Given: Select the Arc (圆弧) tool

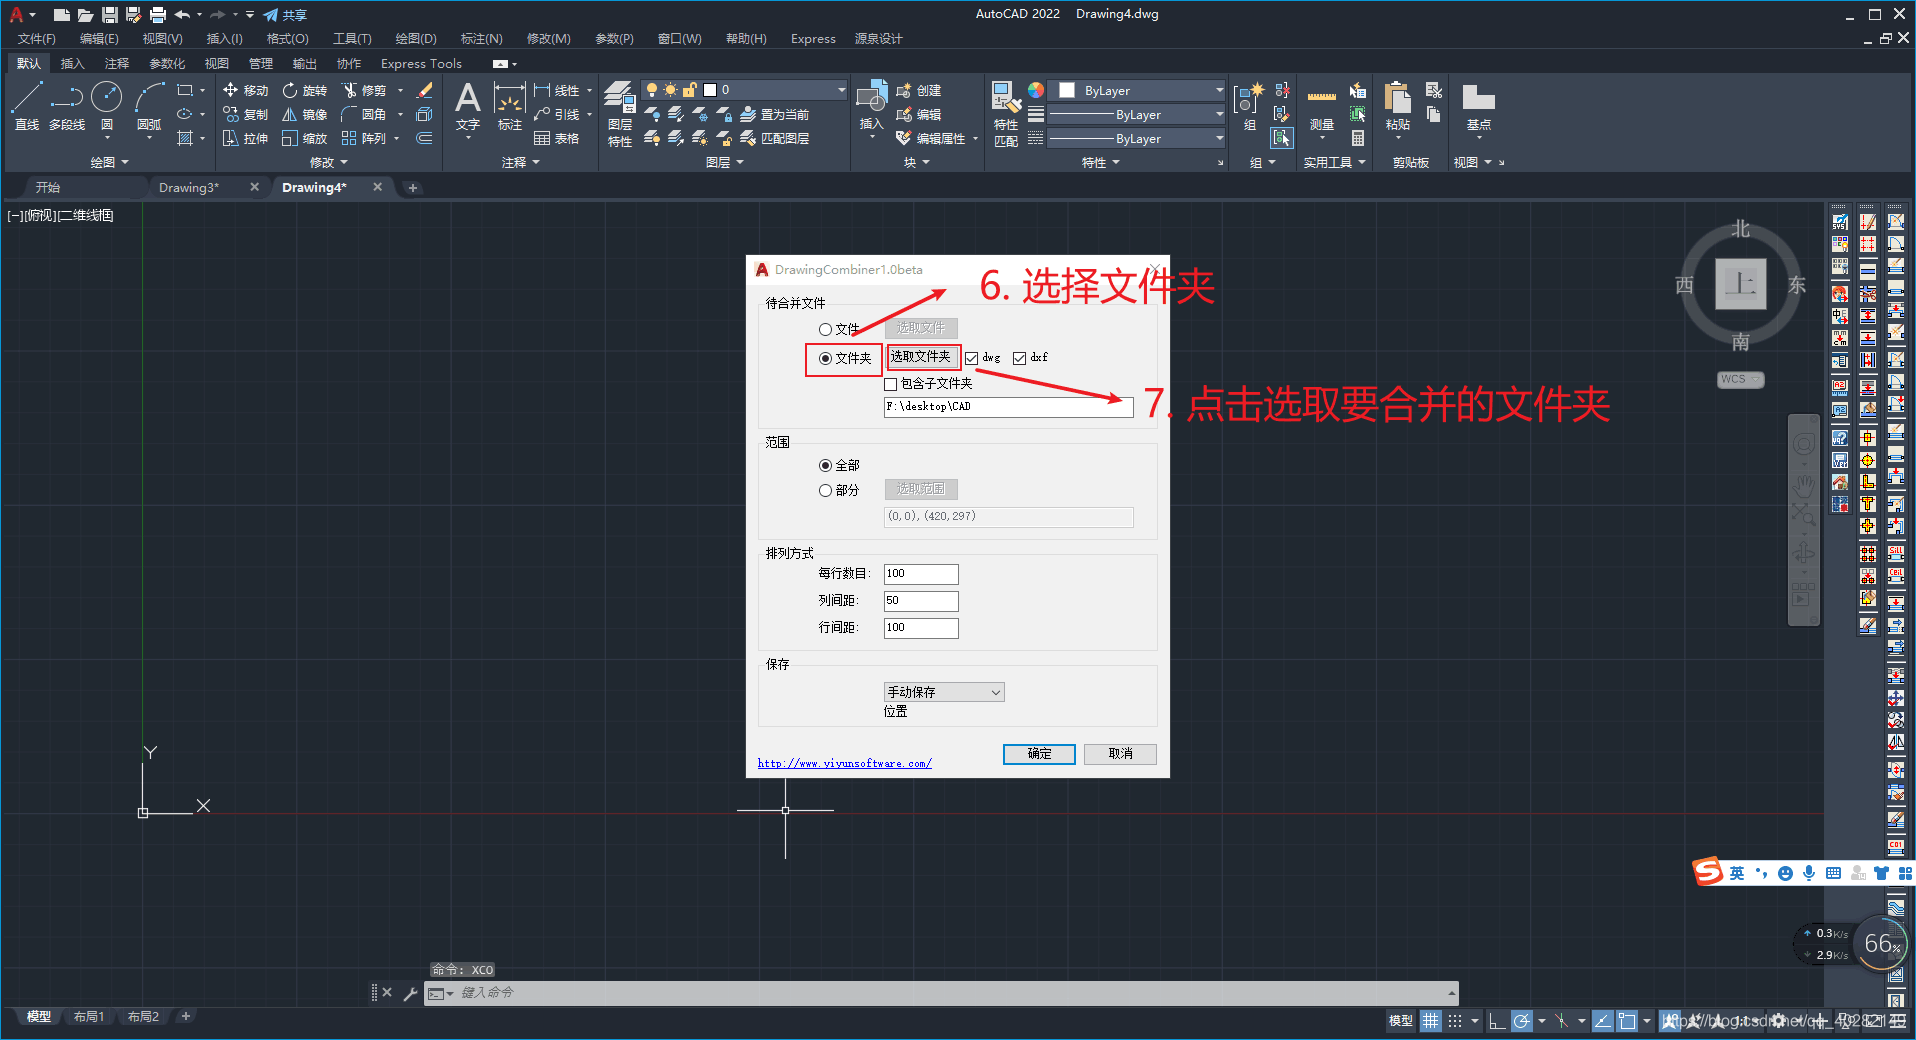Looking at the screenshot, I should [x=149, y=106].
